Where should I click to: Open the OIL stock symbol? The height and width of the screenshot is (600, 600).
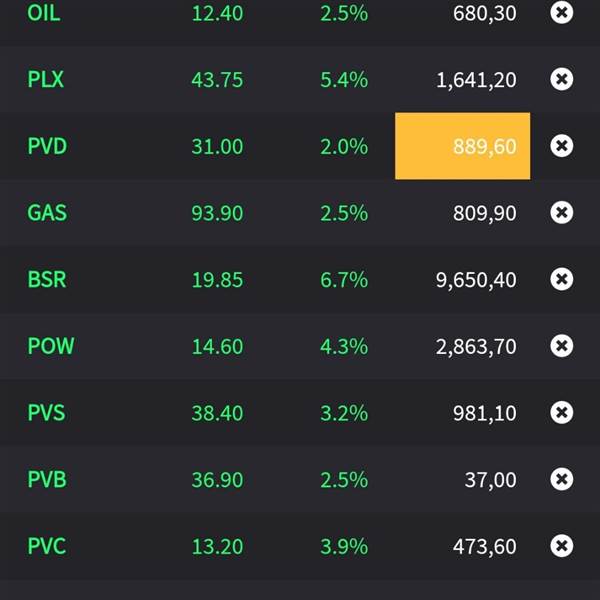44,13
